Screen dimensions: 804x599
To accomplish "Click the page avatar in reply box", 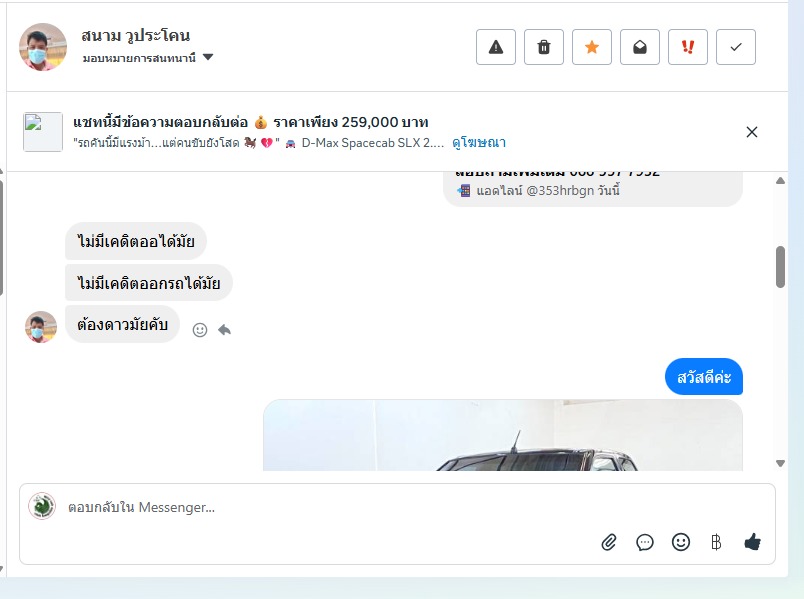I will point(42,506).
